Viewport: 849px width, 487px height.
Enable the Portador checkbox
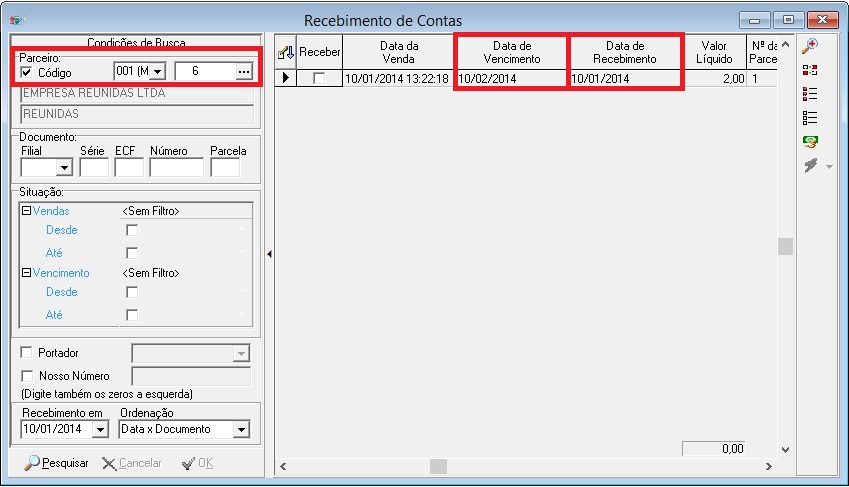click(27, 353)
